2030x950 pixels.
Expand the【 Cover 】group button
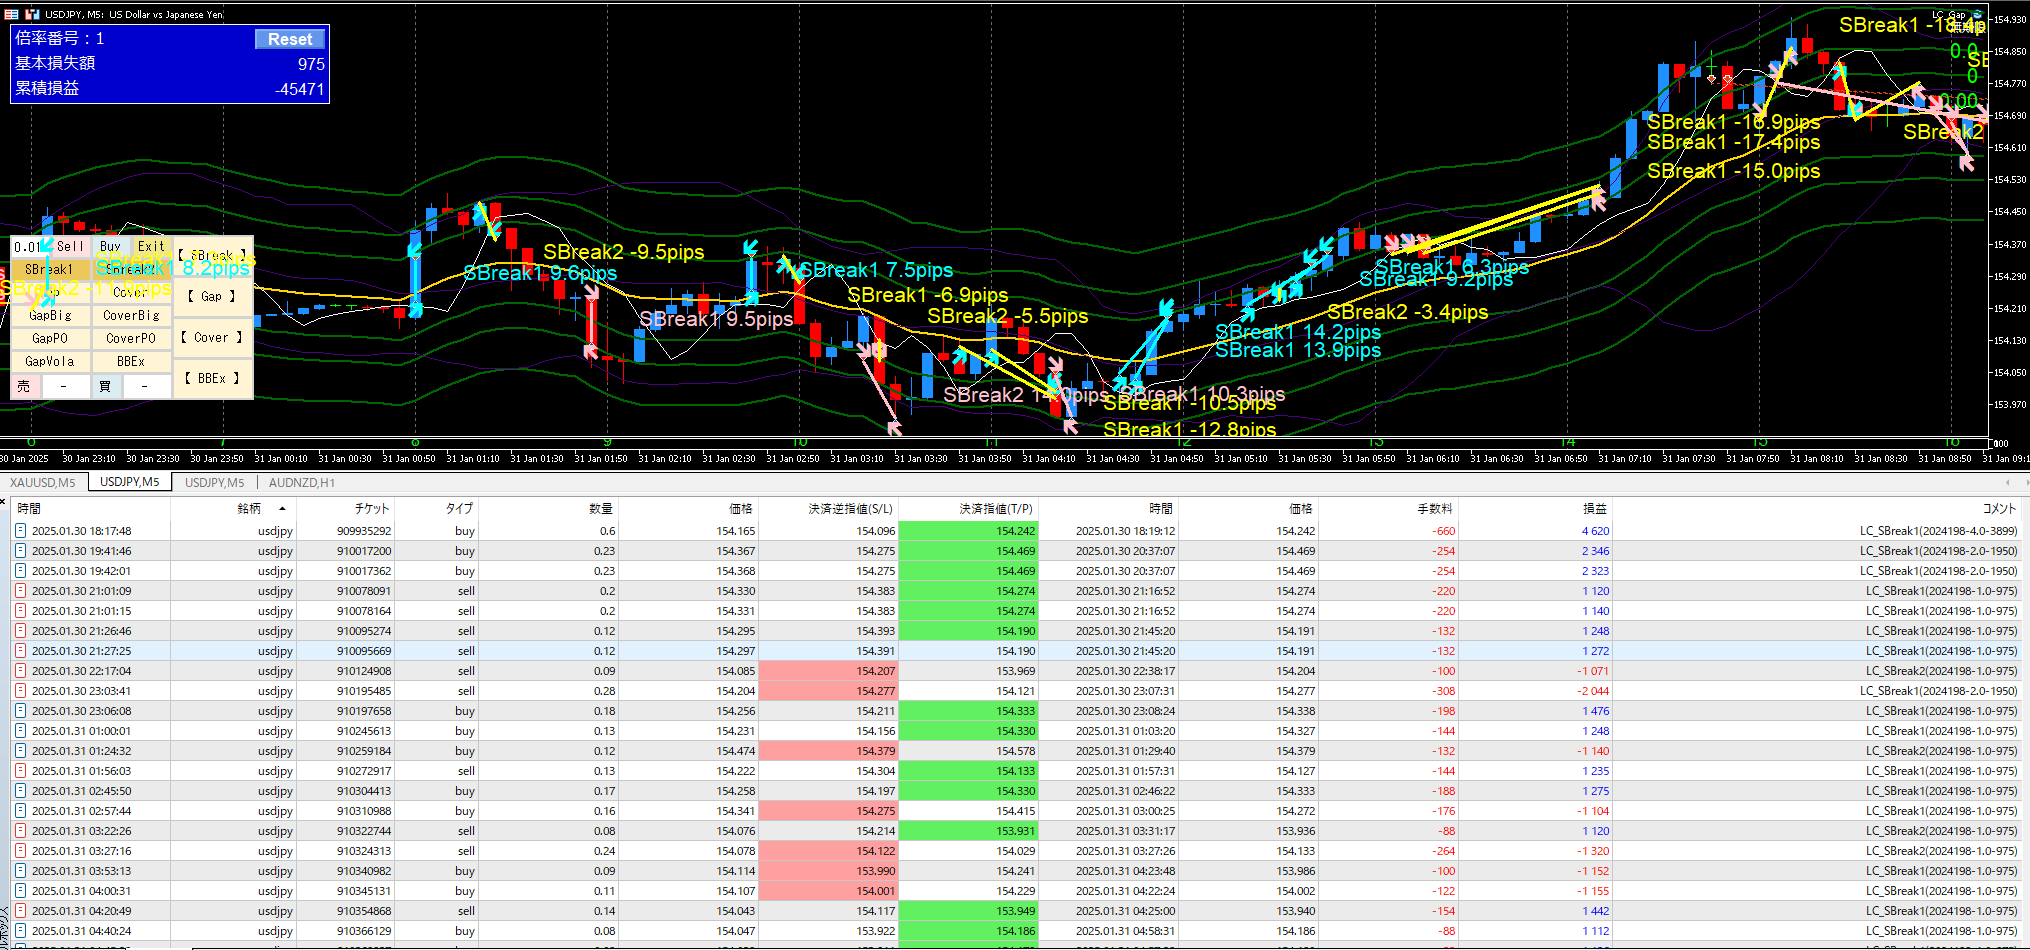[x=212, y=338]
